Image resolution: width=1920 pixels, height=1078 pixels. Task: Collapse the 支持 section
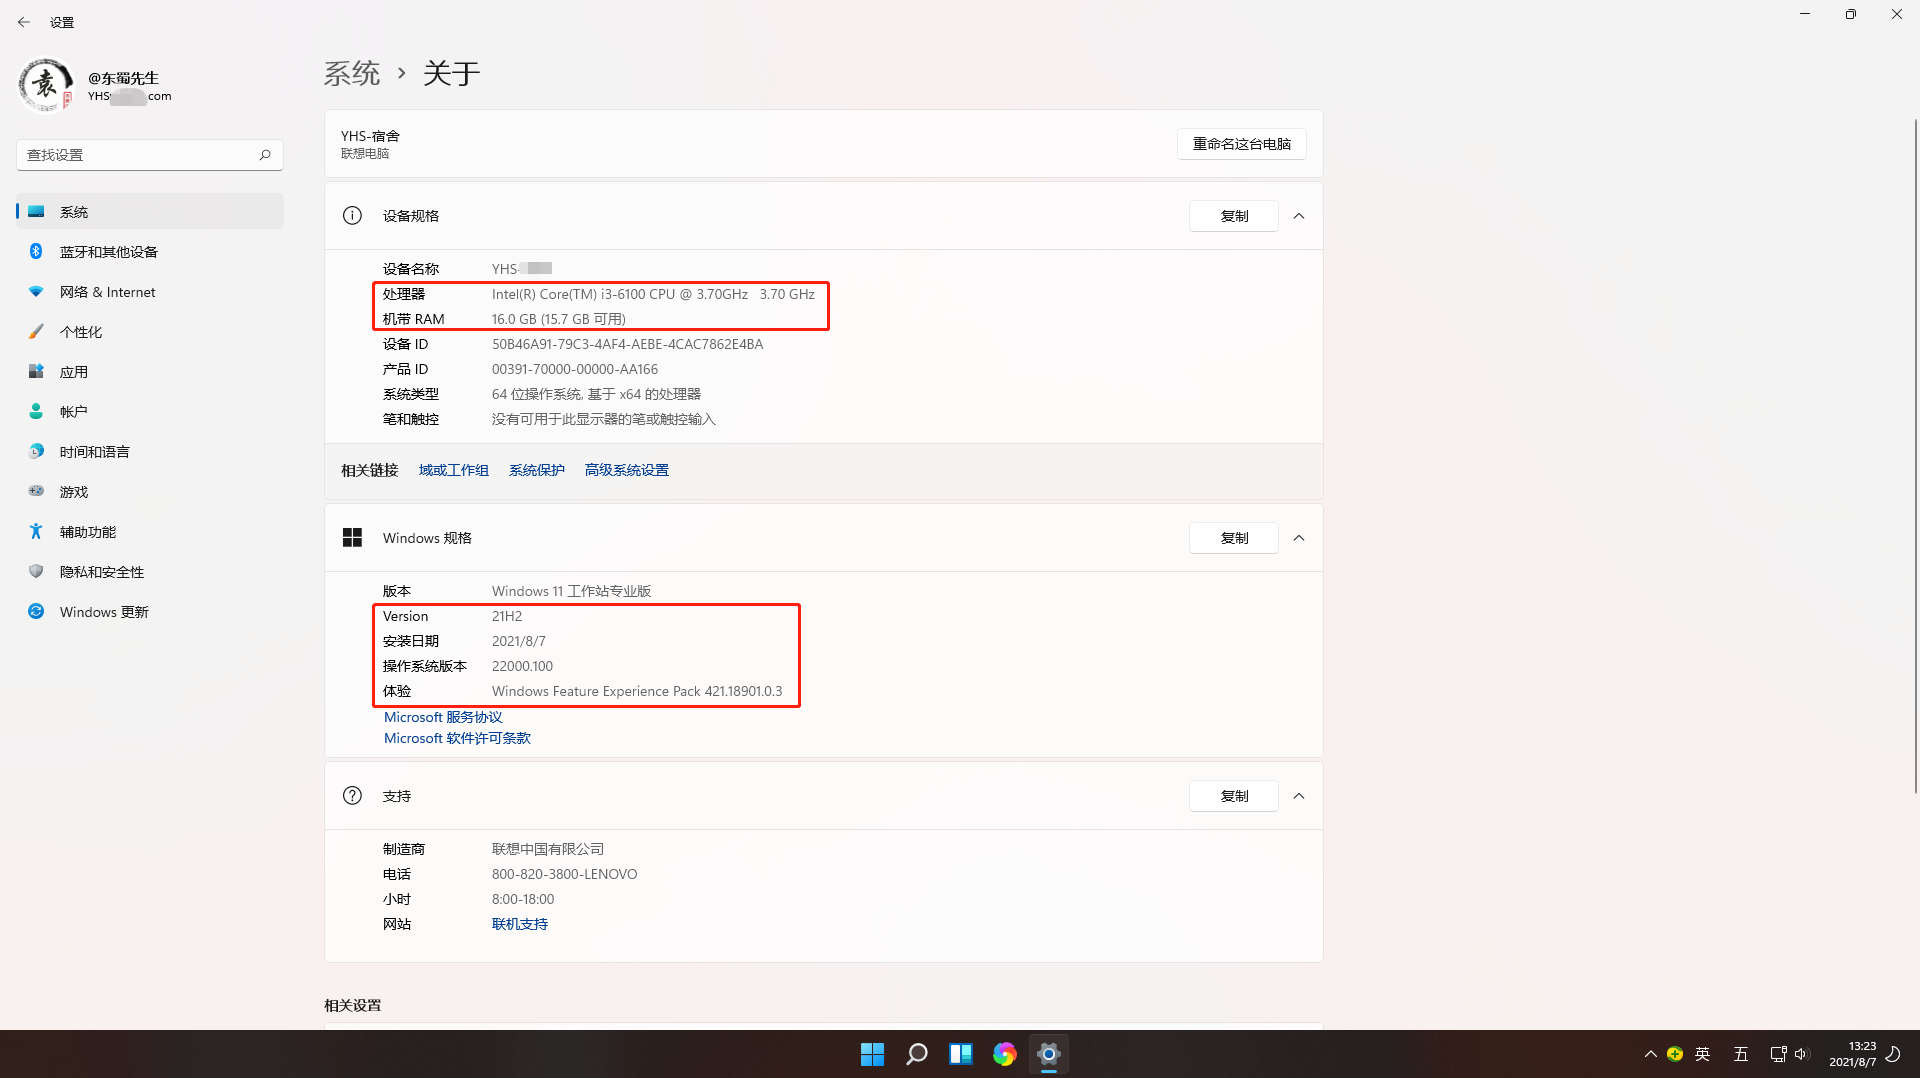click(1299, 795)
